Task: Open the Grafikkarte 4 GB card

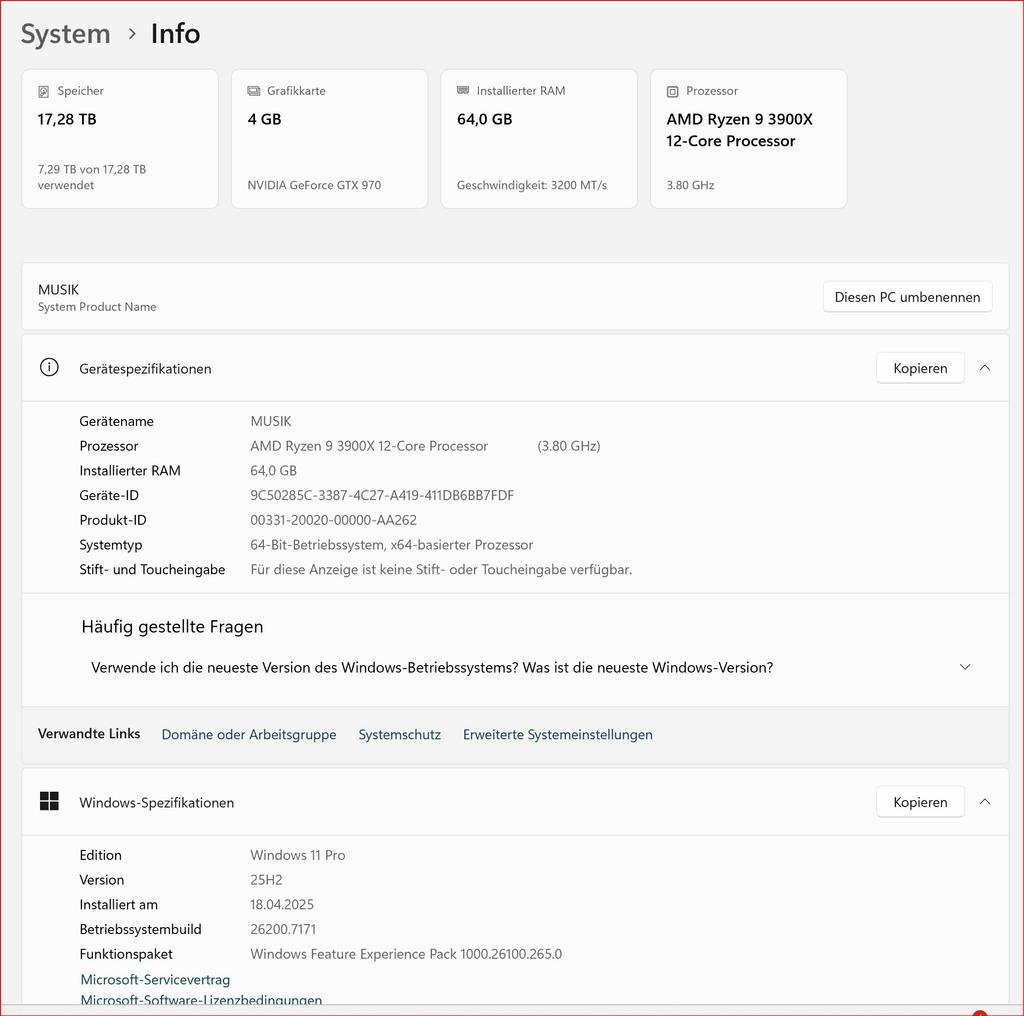Action: [x=330, y=138]
